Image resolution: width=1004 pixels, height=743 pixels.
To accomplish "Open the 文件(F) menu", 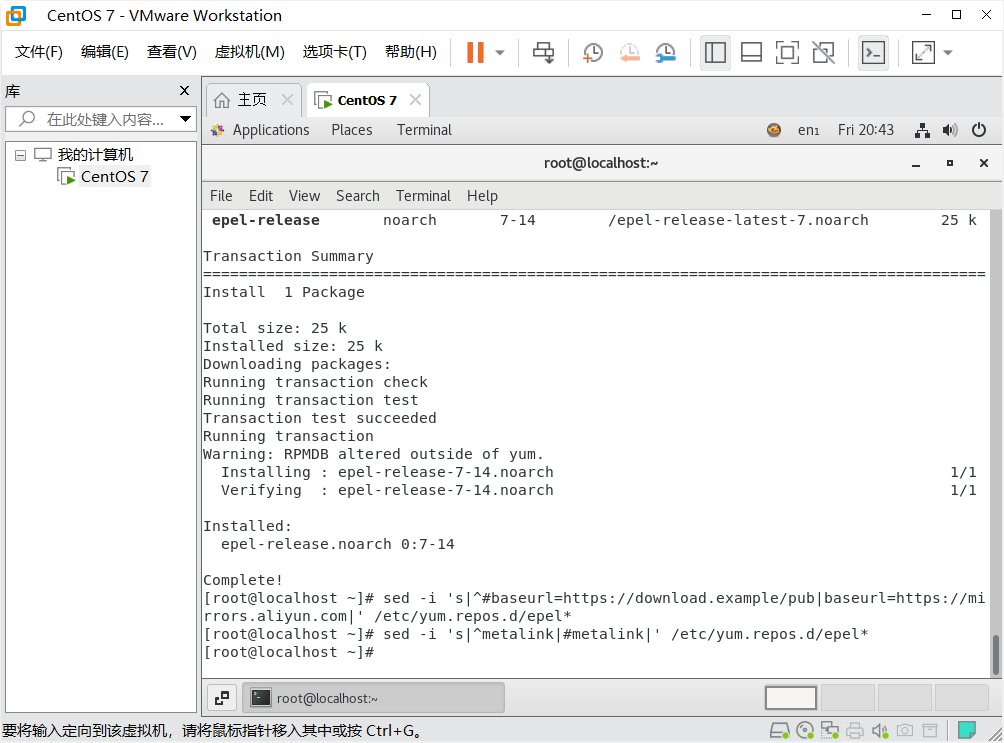I will click(38, 52).
